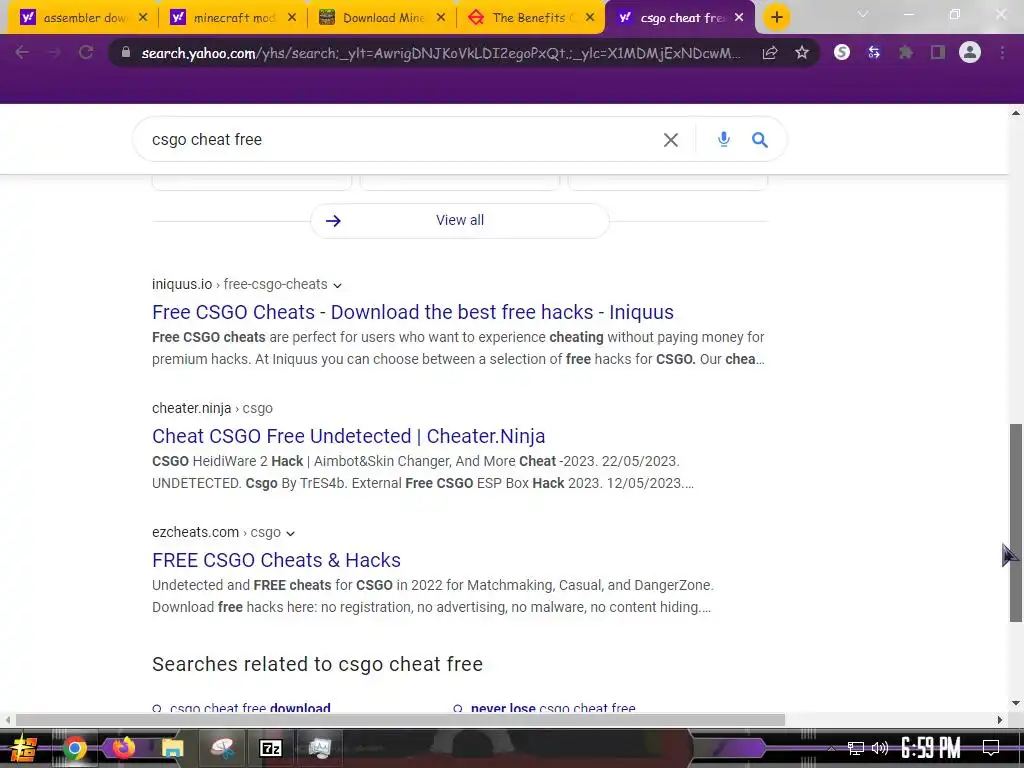Click the 6:59 PM taskbar clock
This screenshot has height=768, width=1024.
pyautogui.click(x=931, y=748)
